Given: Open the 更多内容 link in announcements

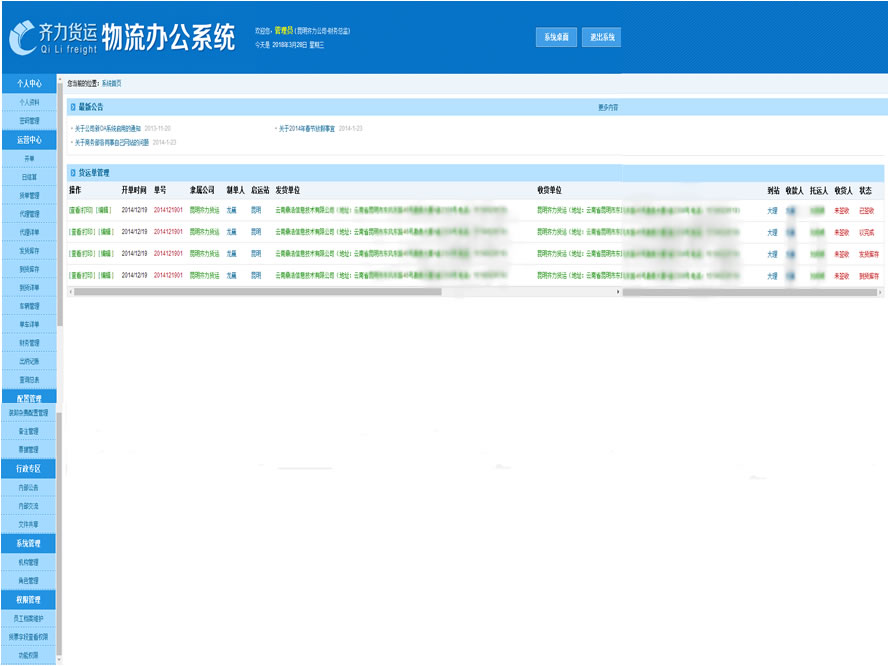Looking at the screenshot, I should [x=608, y=107].
